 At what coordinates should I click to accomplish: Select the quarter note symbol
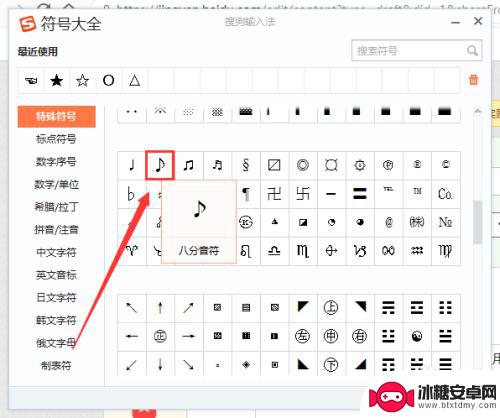pyautogui.click(x=132, y=165)
